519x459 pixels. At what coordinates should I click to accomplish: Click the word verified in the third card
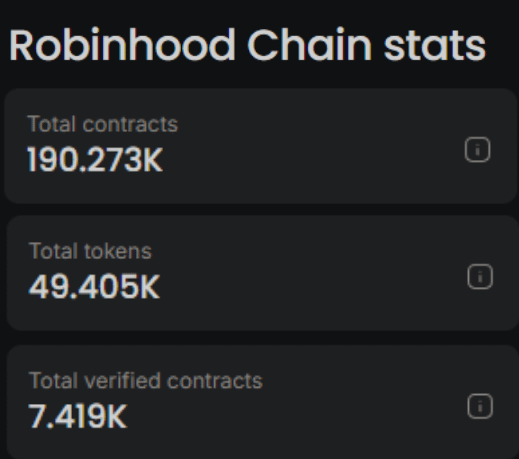122,380
